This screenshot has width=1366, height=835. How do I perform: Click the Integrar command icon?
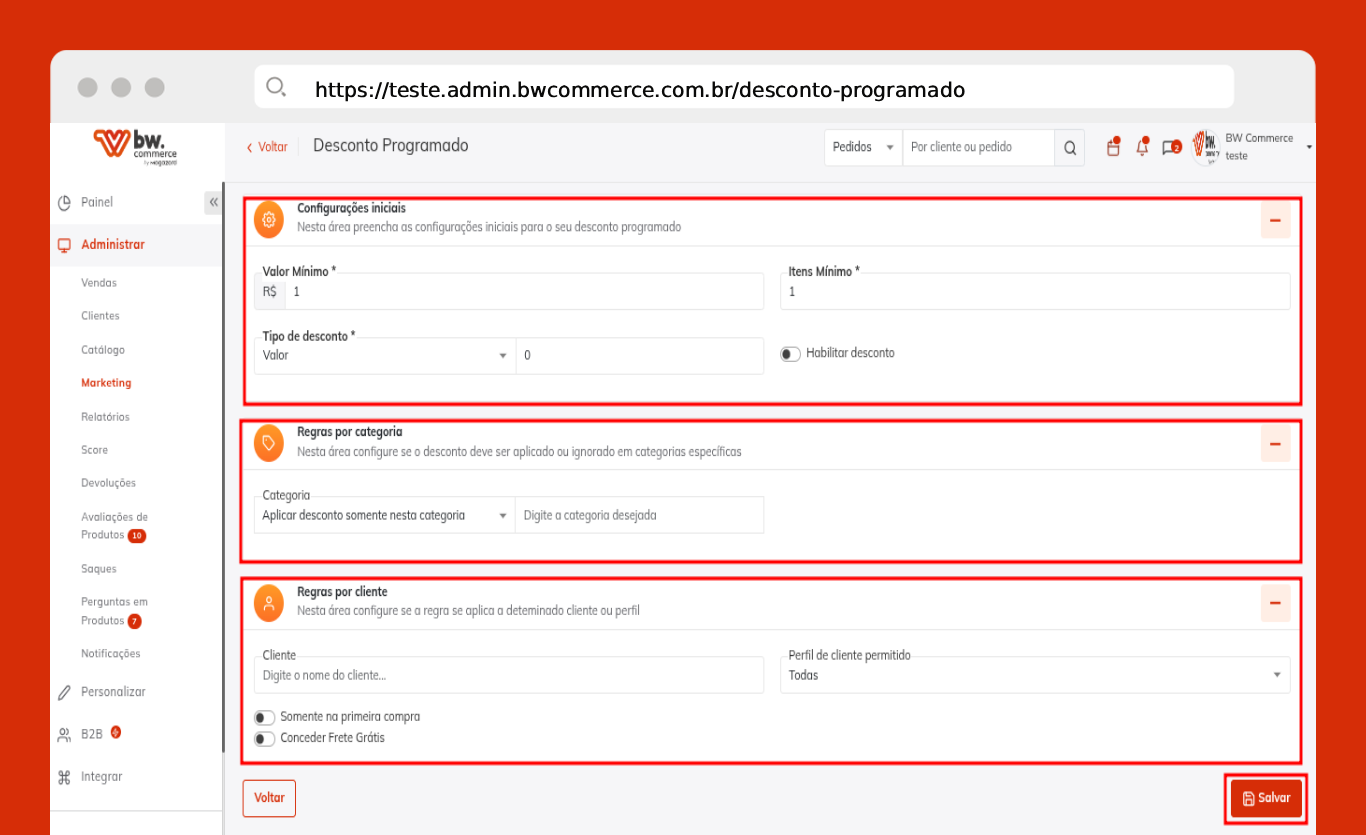tap(64, 777)
